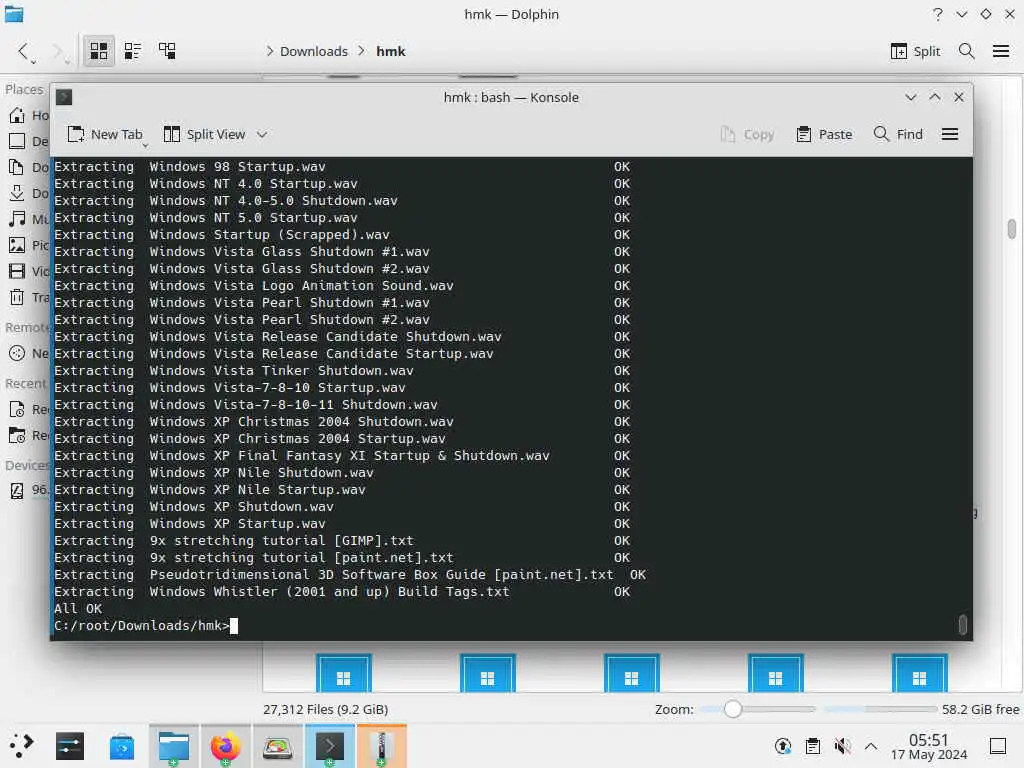Expand New Tab dropdown arrow in Konsole
Screen dimensions: 1024x768
(x=145, y=144)
